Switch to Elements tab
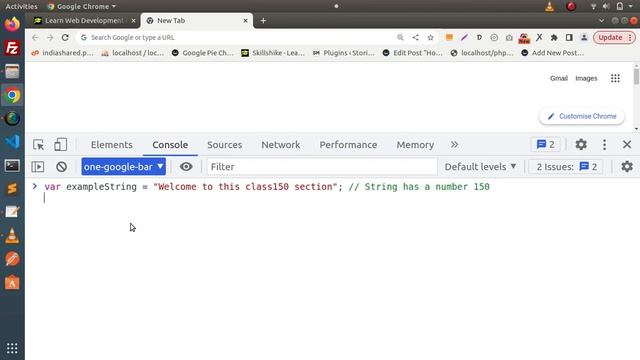The image size is (640, 360). pyautogui.click(x=111, y=144)
